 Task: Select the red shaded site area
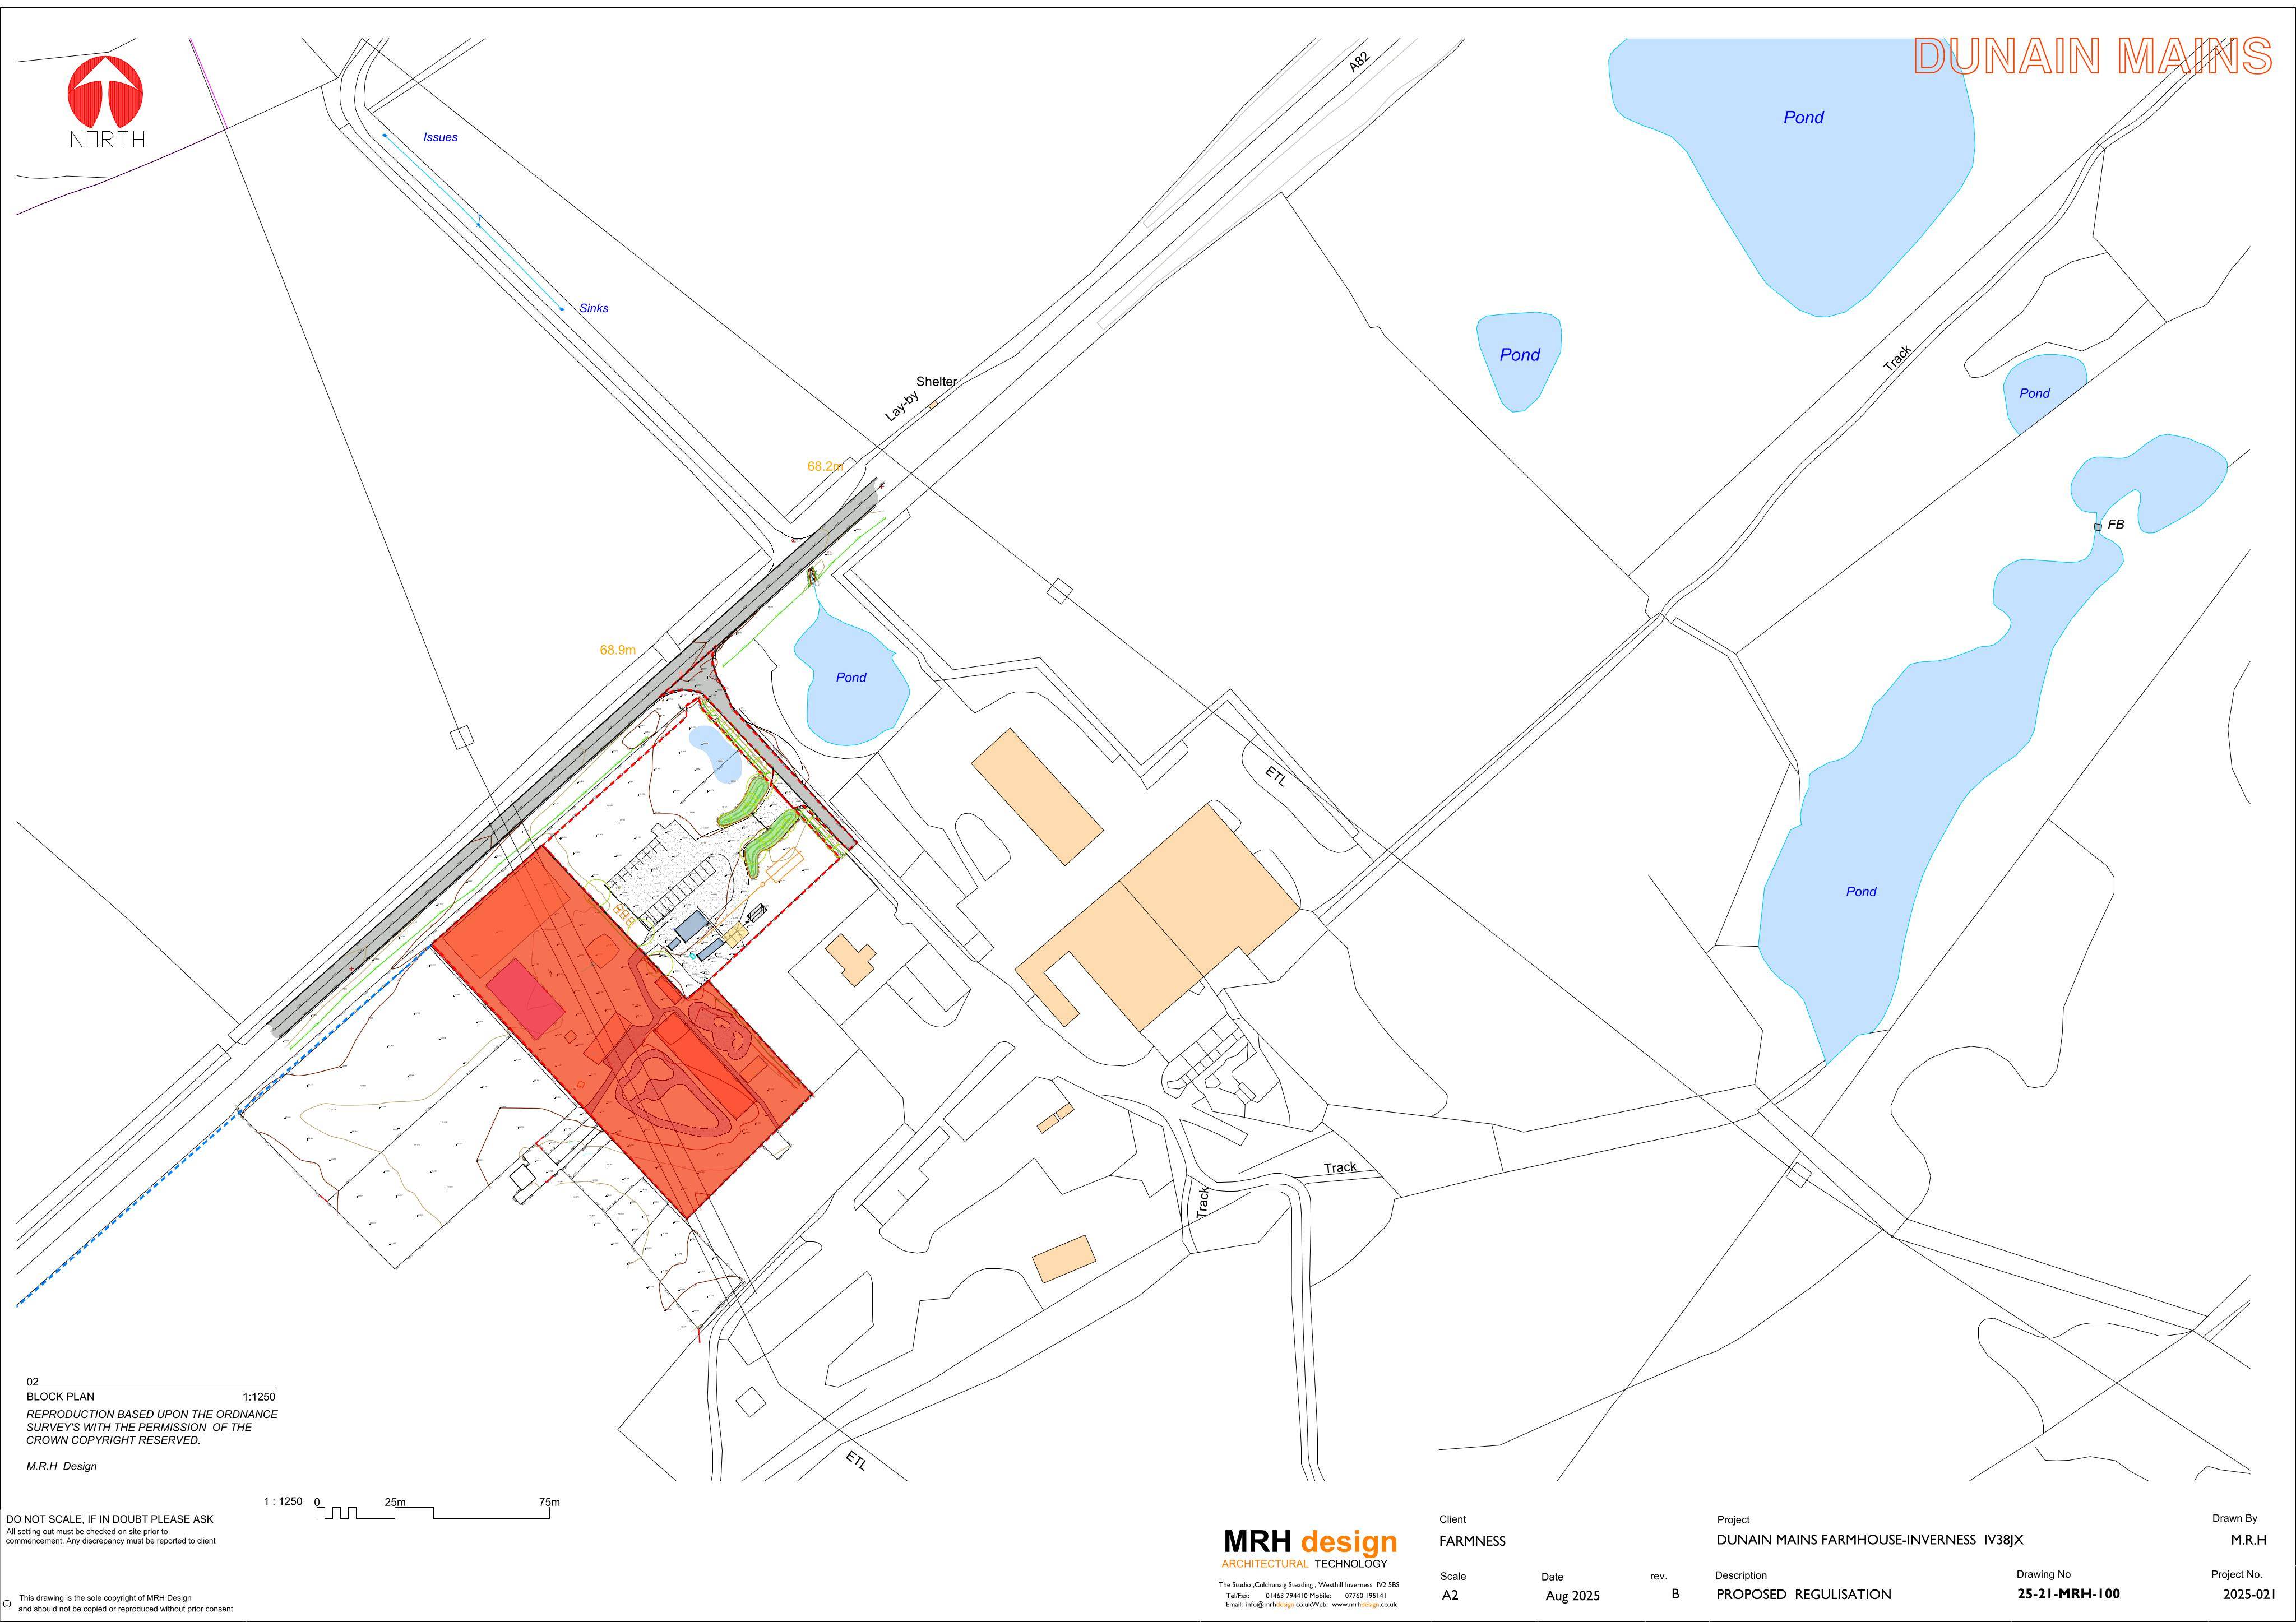(621, 1031)
